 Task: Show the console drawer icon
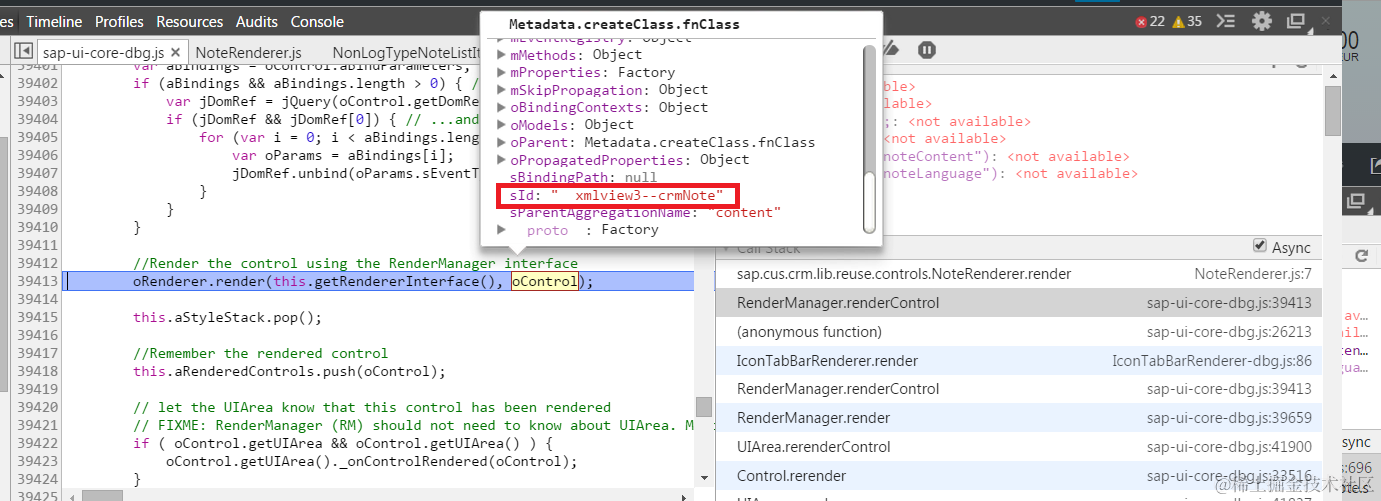1225,21
